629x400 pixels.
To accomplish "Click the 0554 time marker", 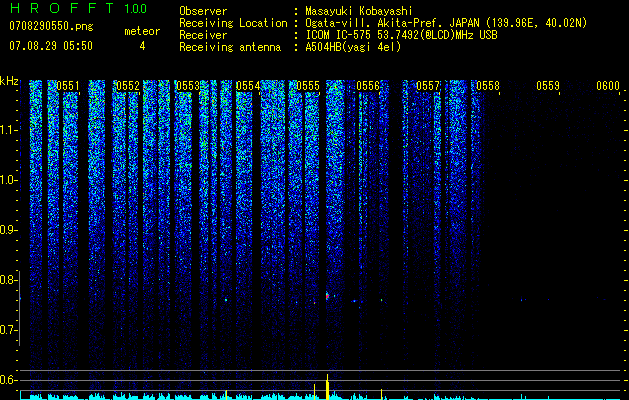I will tap(248, 86).
